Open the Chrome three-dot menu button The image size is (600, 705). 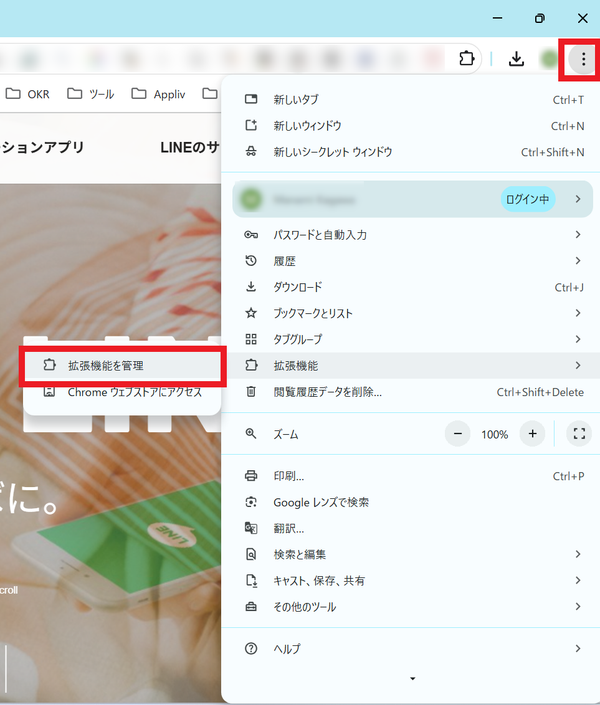click(583, 59)
